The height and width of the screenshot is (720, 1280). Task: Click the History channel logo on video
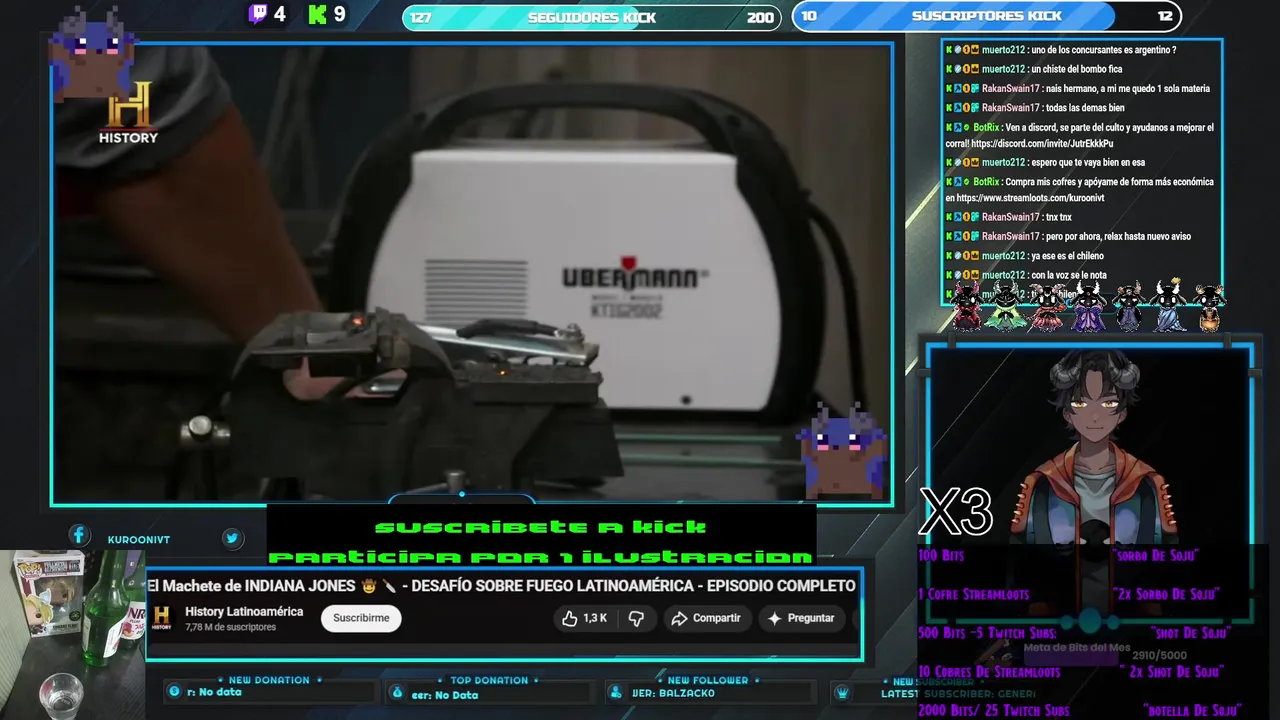pyautogui.click(x=128, y=112)
